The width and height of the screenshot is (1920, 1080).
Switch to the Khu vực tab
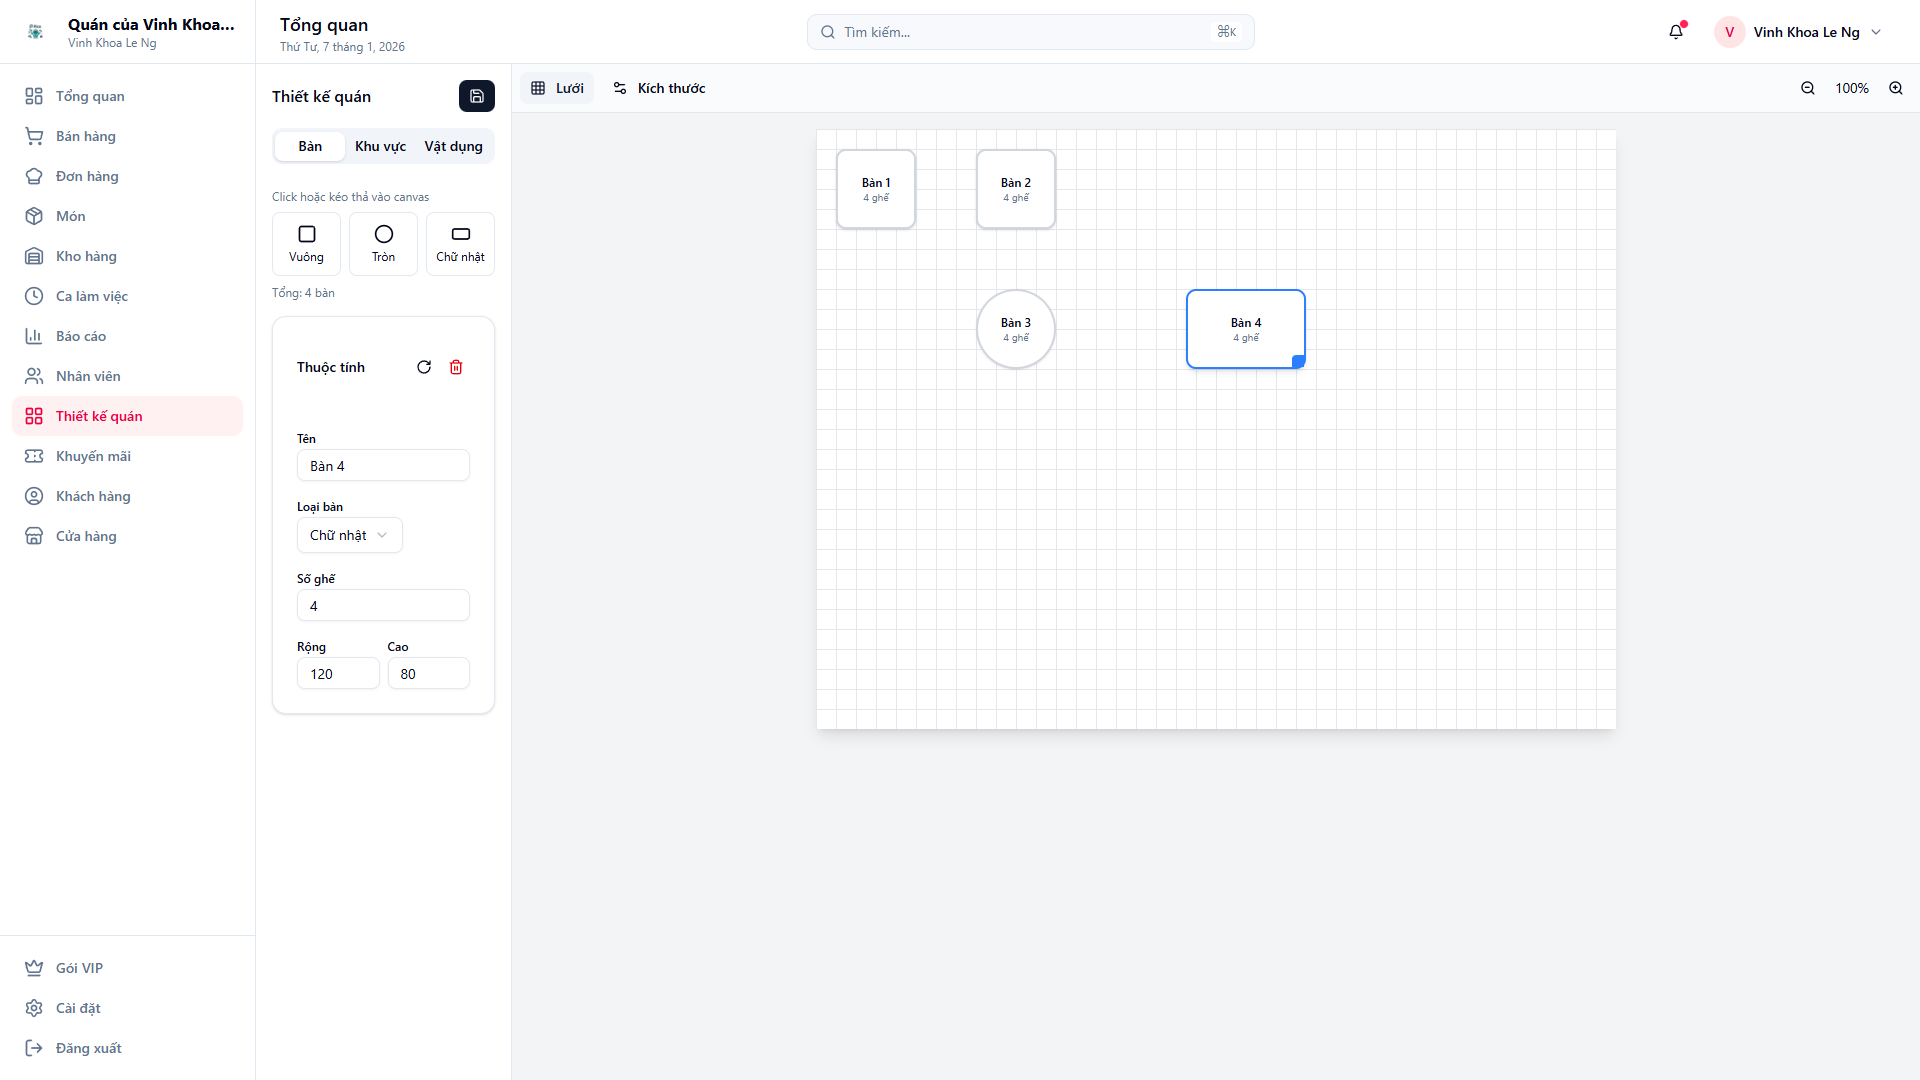[380, 146]
